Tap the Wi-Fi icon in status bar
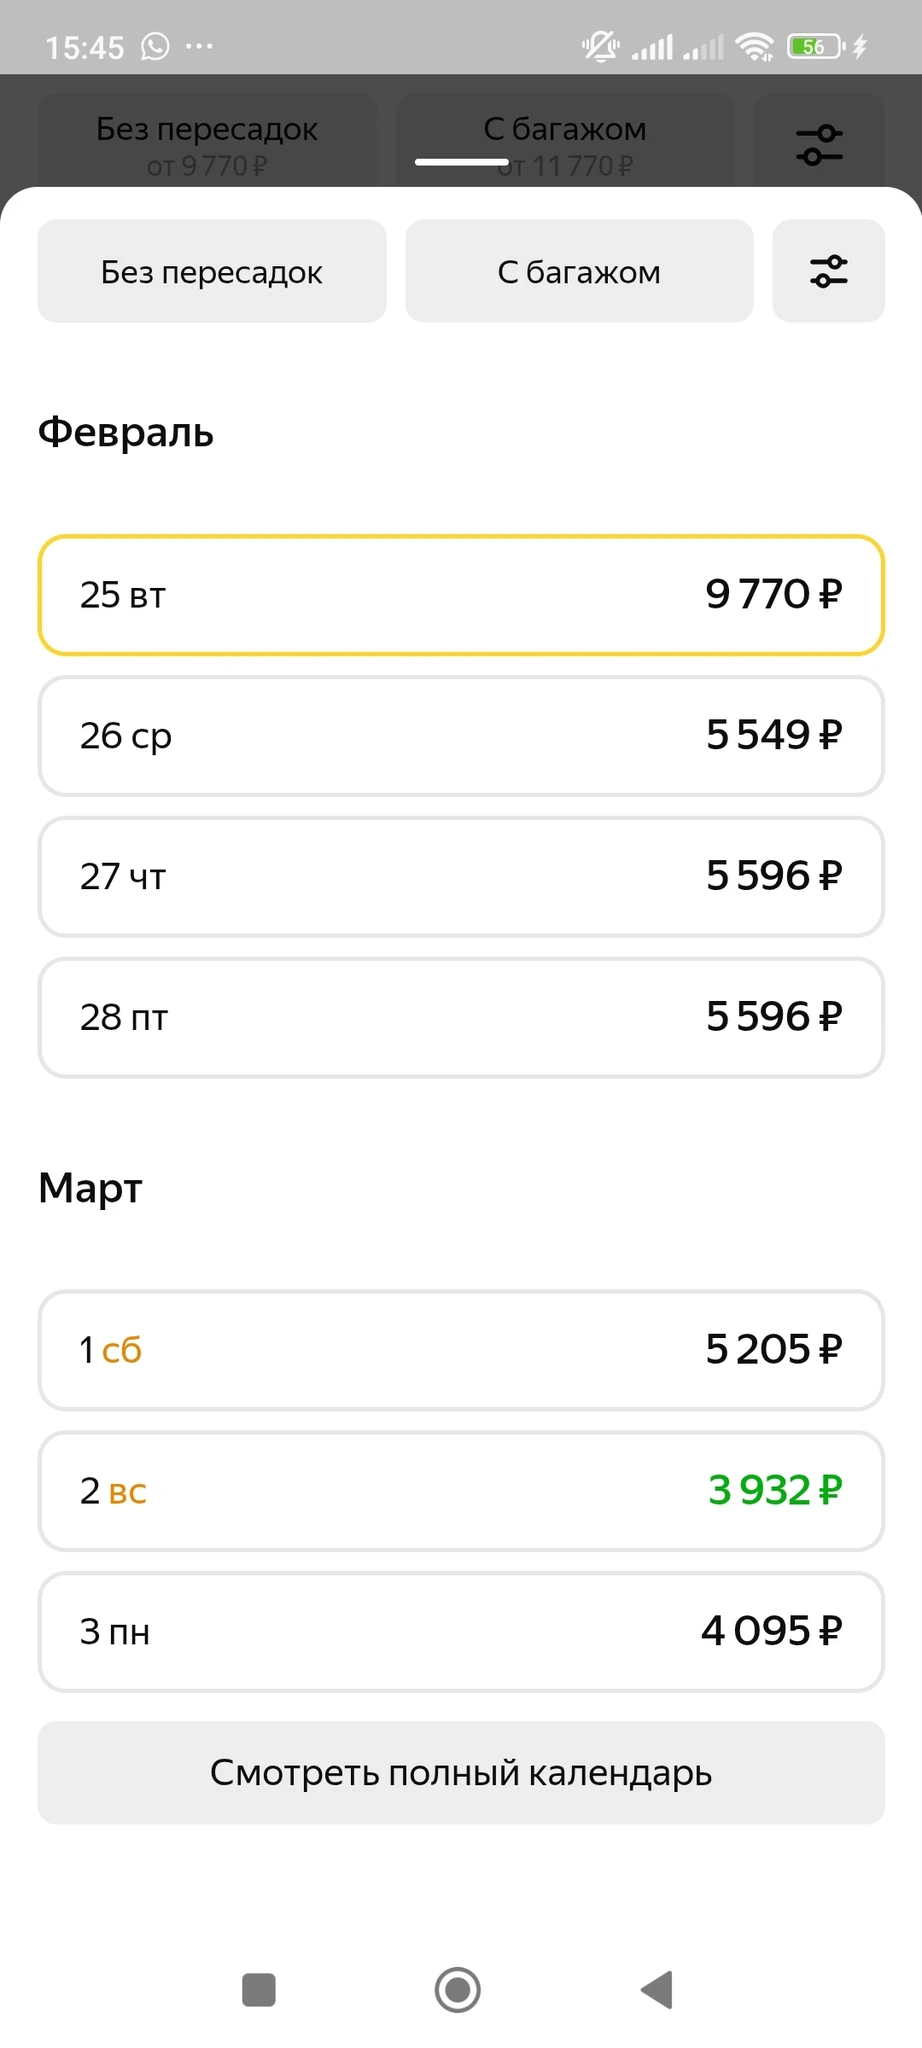The image size is (922, 2048). tap(753, 46)
